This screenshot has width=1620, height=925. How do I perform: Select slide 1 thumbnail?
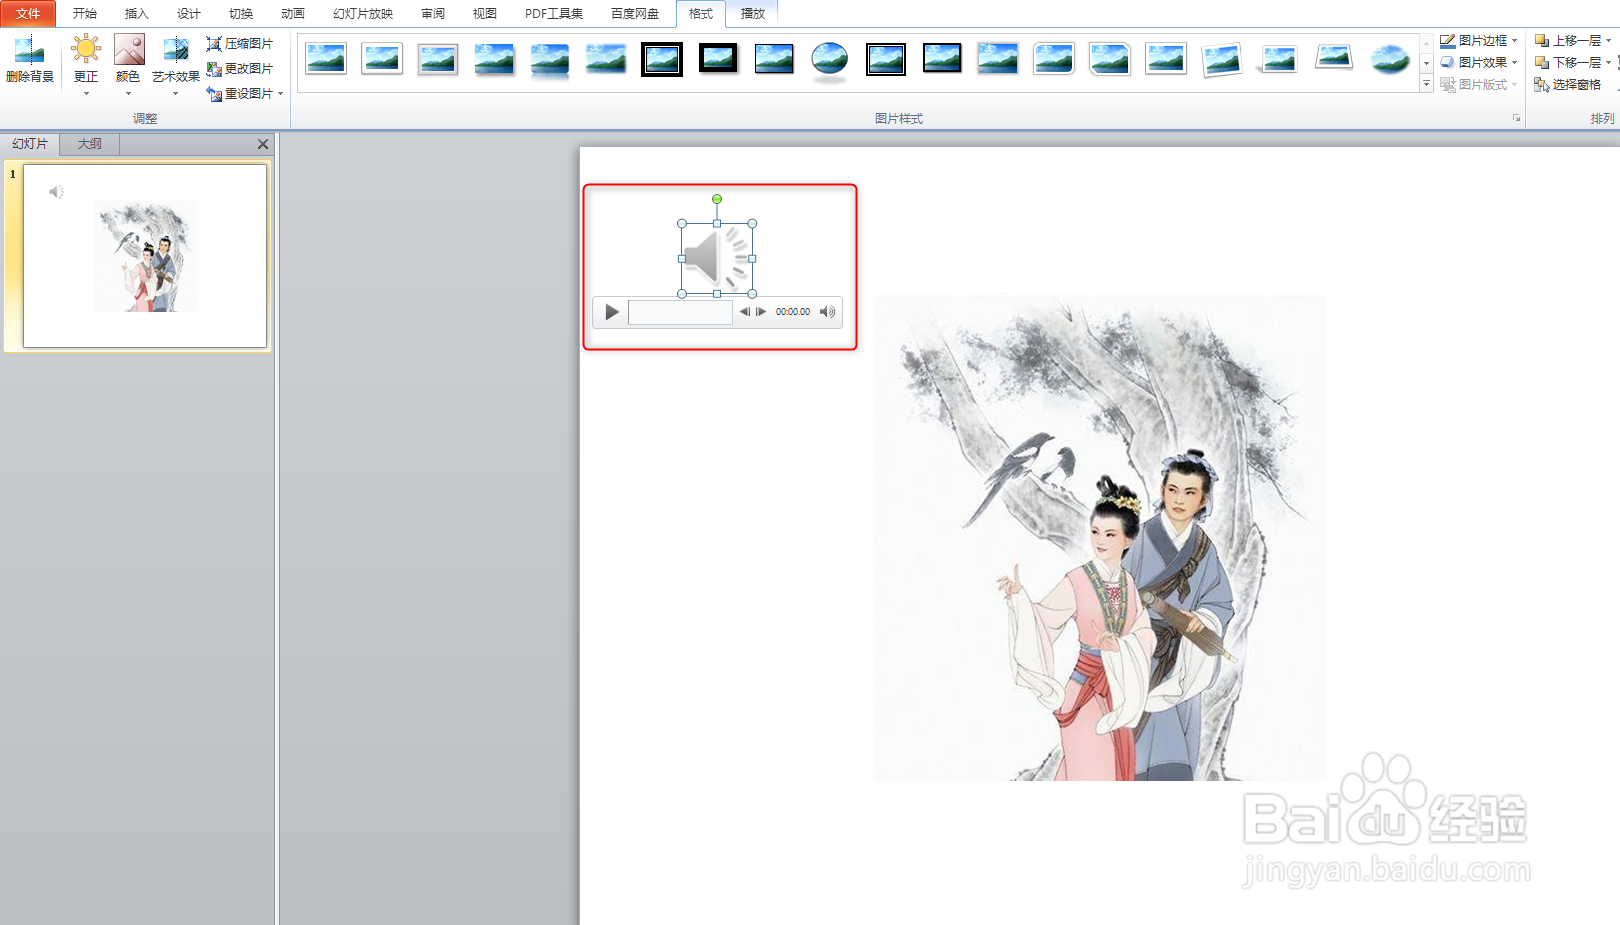145,256
